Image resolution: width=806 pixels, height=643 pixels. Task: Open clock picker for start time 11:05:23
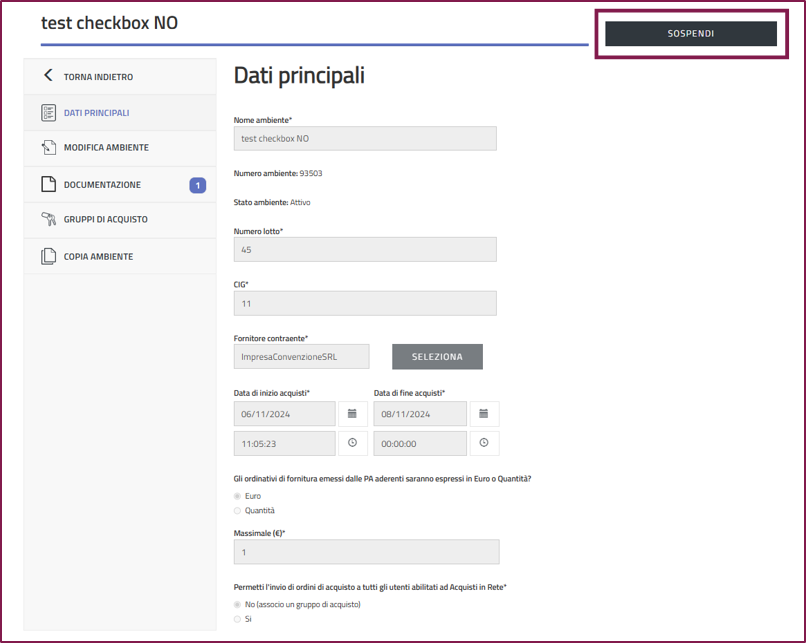coord(352,443)
